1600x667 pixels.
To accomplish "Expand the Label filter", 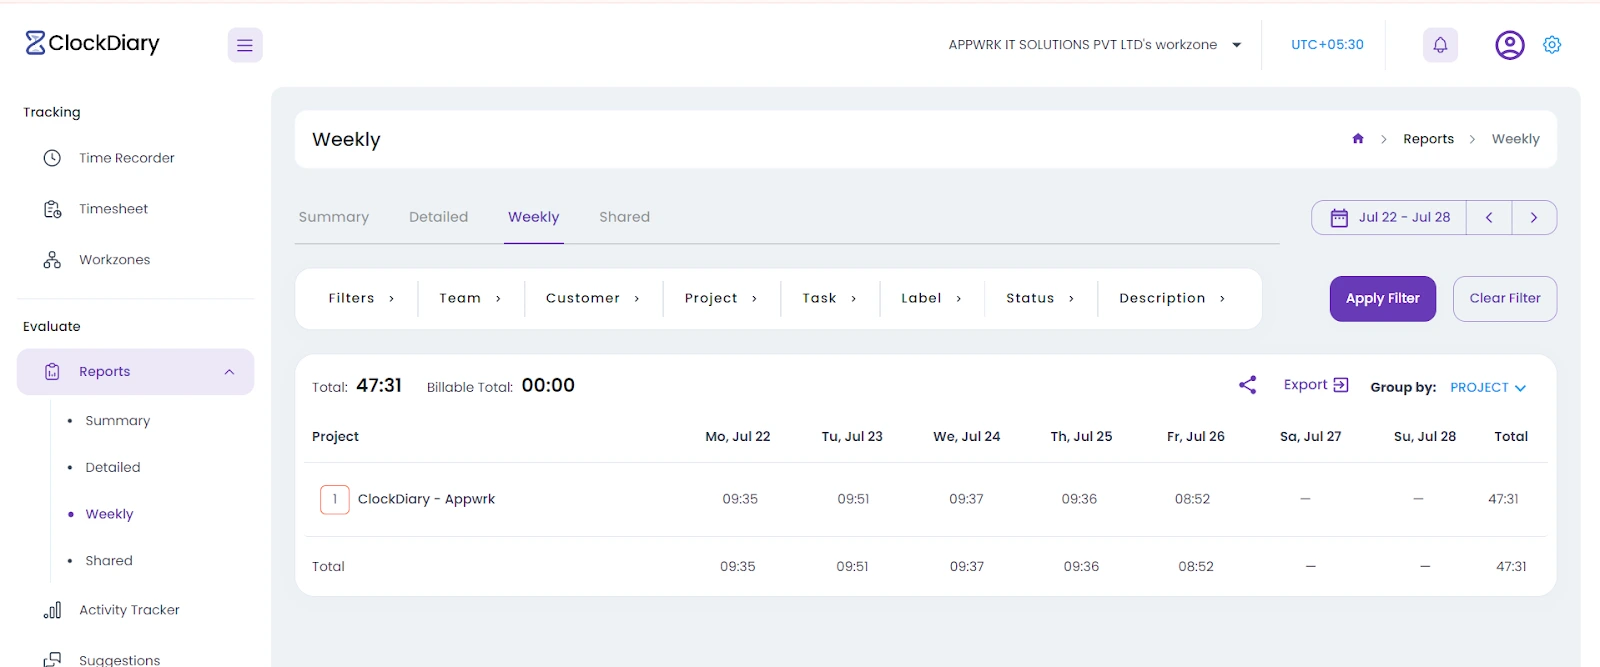I will click(x=931, y=298).
